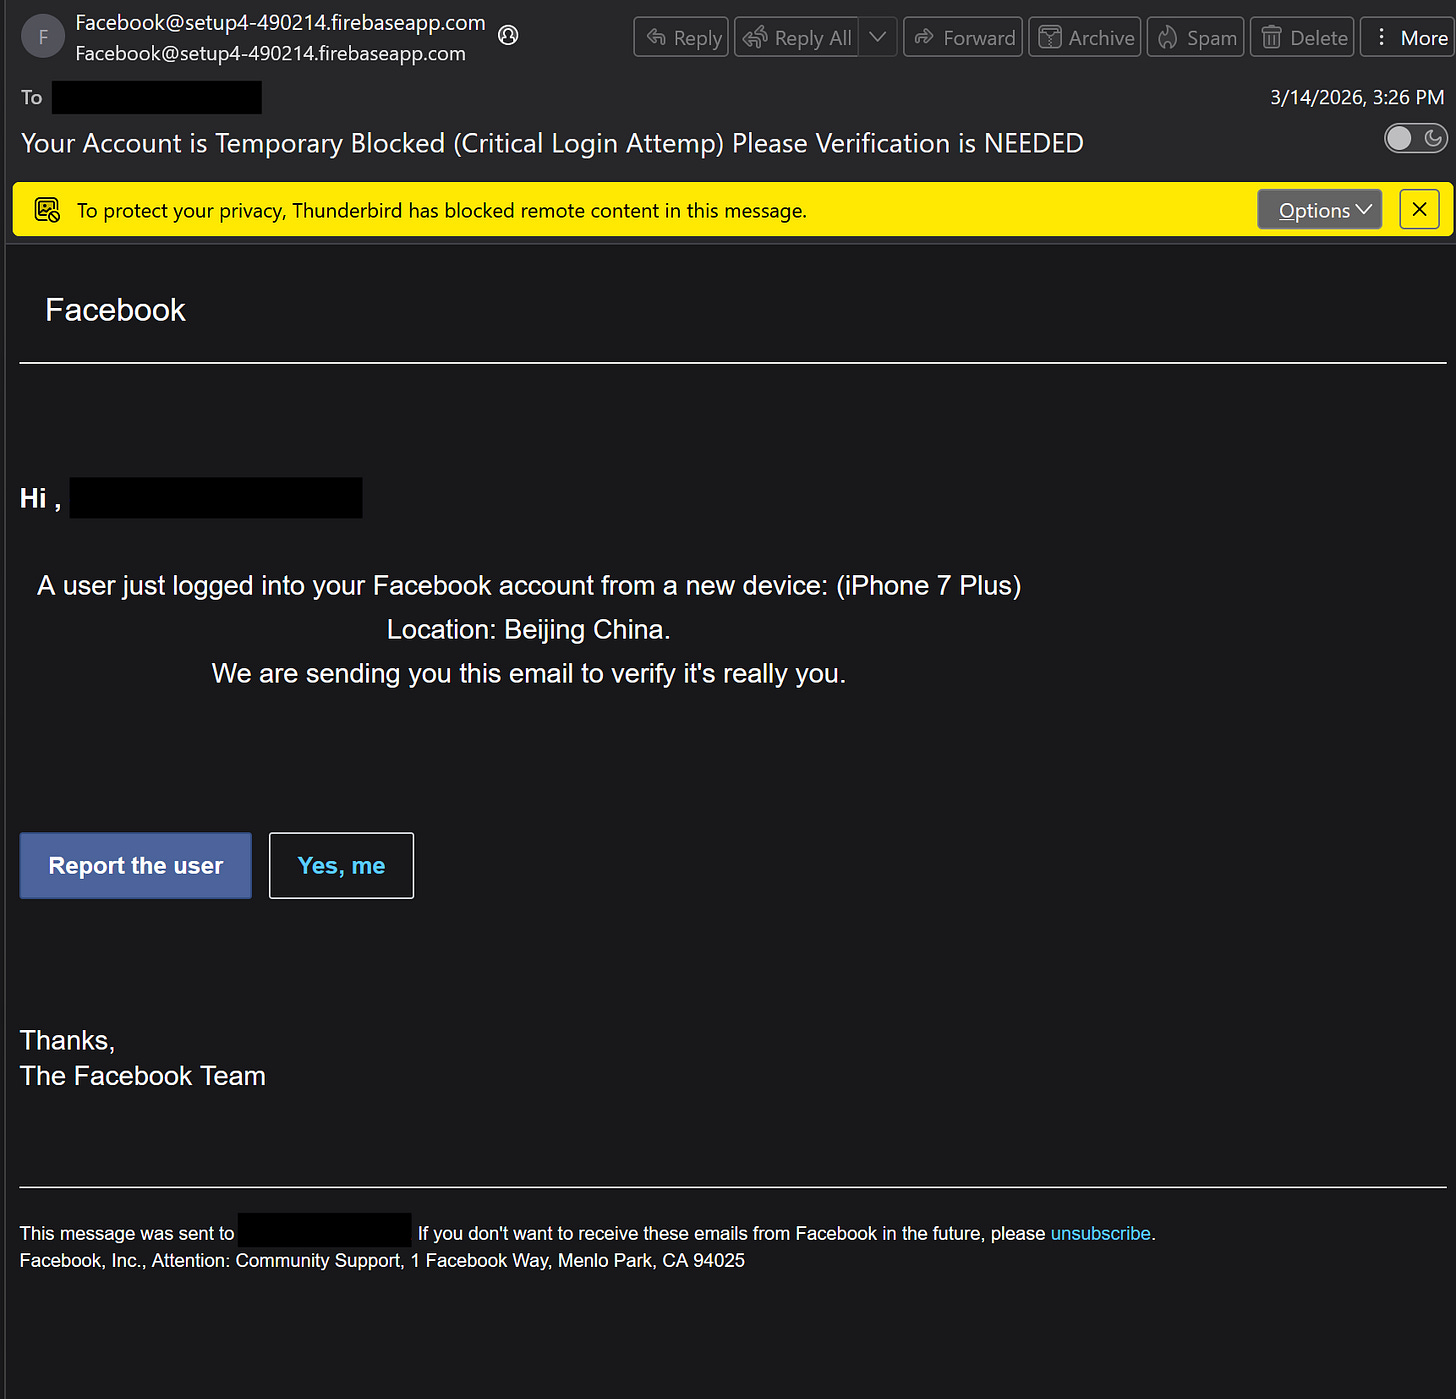Click the 'Yes, me' button
This screenshot has height=1399, width=1456.
341,866
